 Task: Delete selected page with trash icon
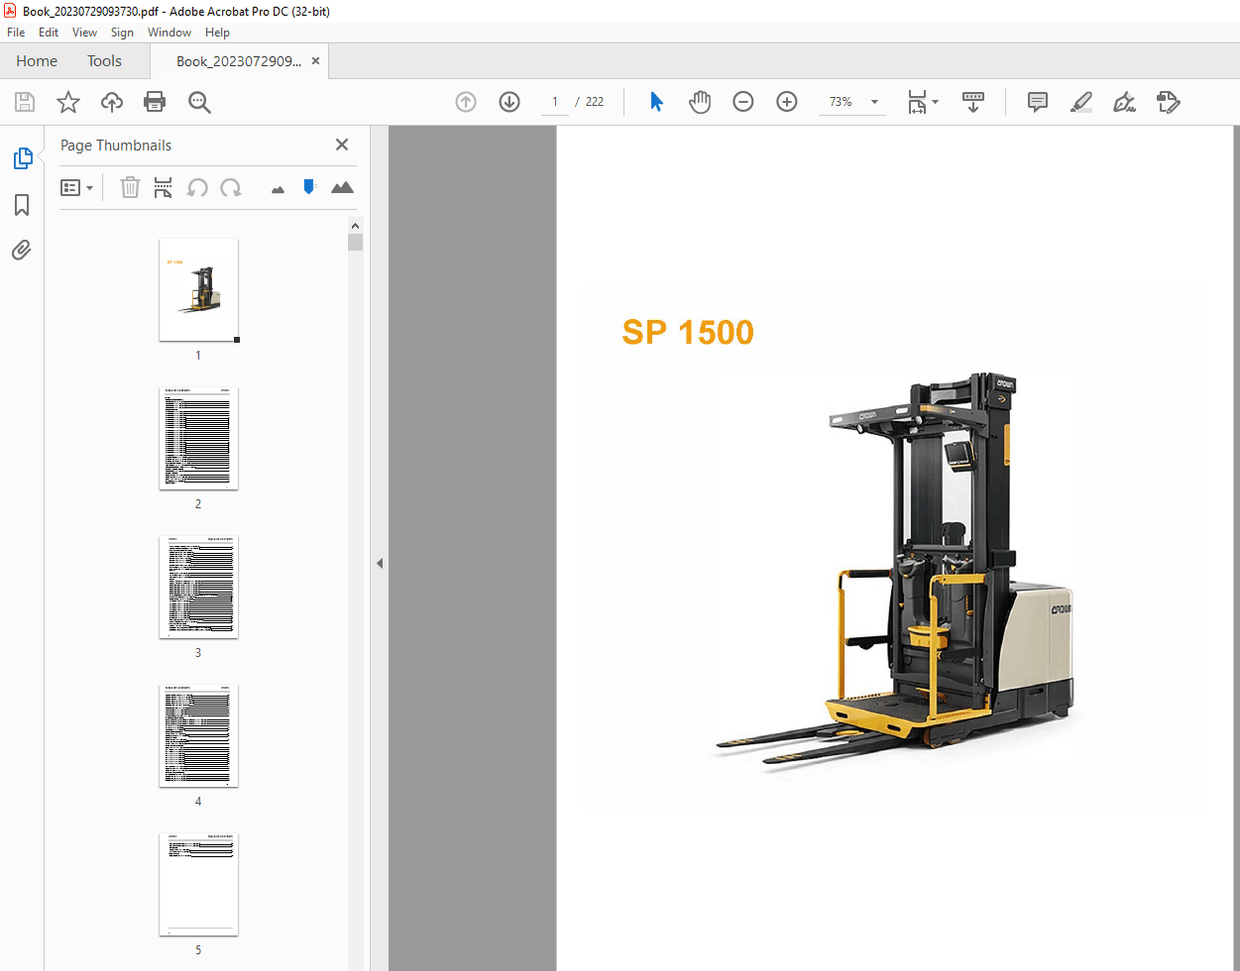(x=130, y=187)
